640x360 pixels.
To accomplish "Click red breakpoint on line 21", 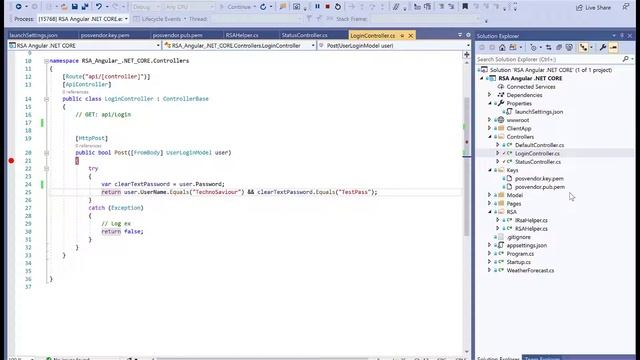I will [11, 160].
